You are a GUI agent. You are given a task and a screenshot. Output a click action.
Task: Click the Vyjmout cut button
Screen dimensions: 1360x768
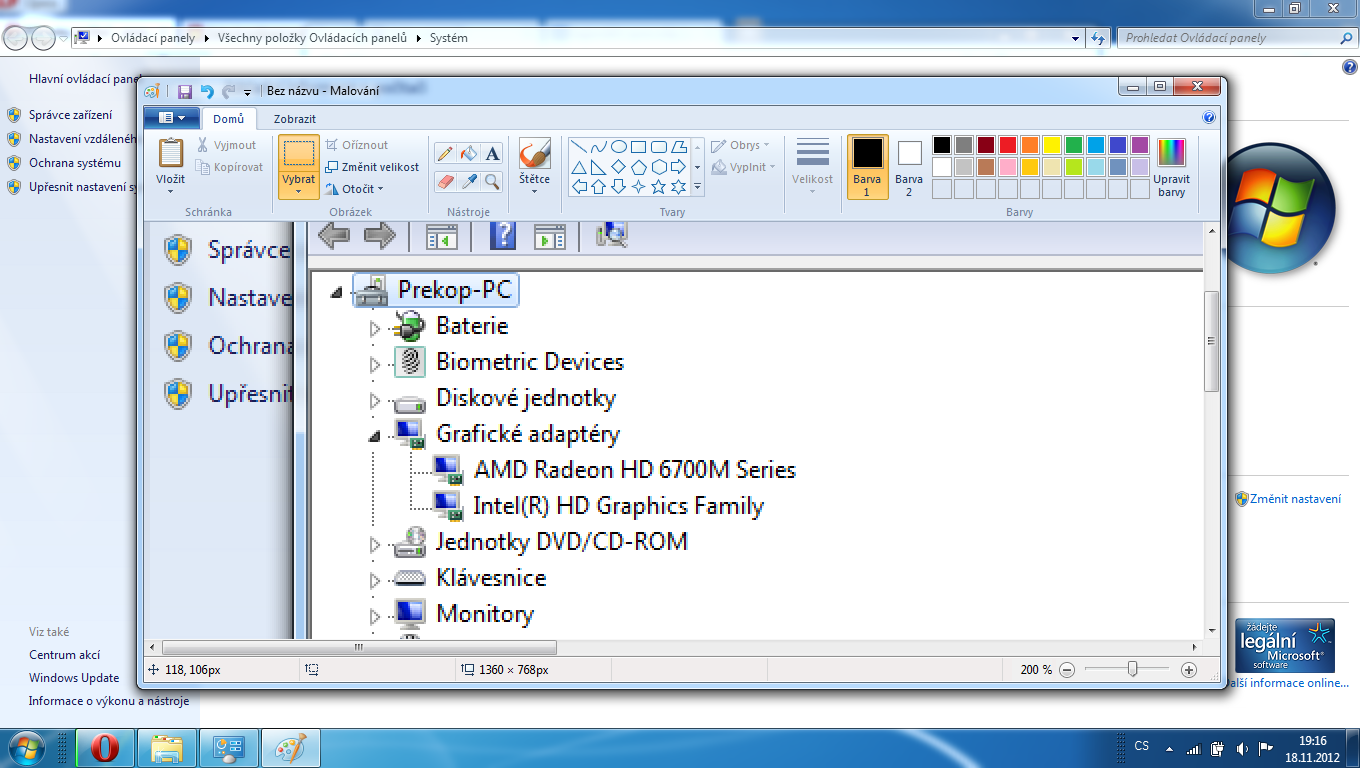(226, 145)
